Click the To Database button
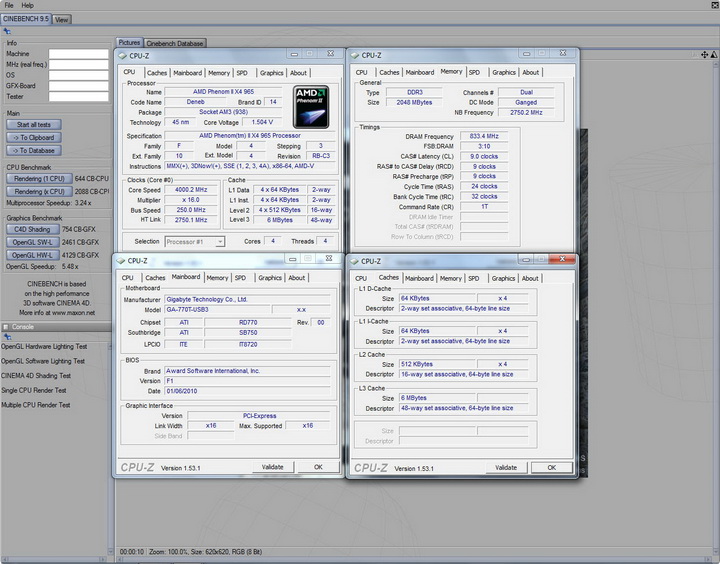The image size is (720, 564). click(x=34, y=150)
